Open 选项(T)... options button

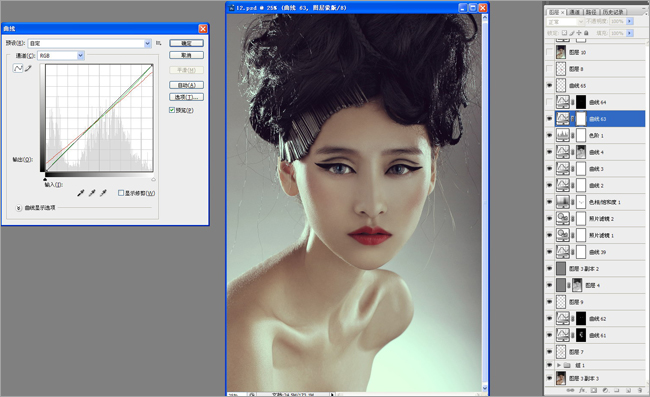187,97
